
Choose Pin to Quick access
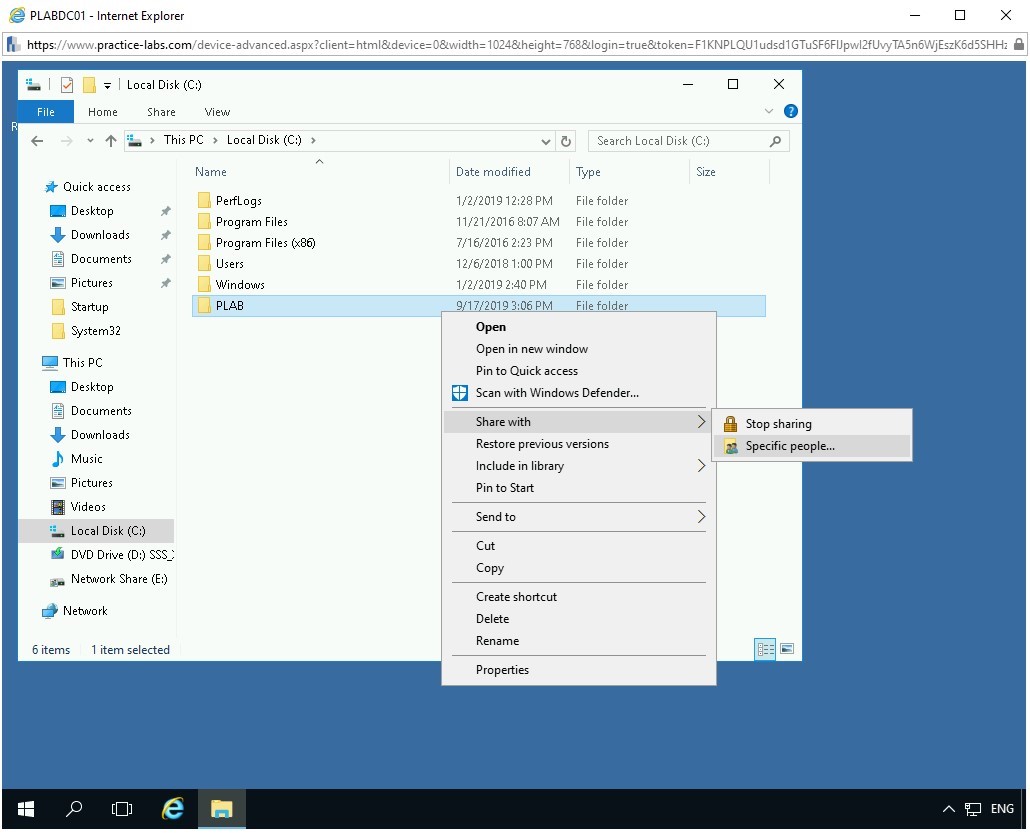526,371
